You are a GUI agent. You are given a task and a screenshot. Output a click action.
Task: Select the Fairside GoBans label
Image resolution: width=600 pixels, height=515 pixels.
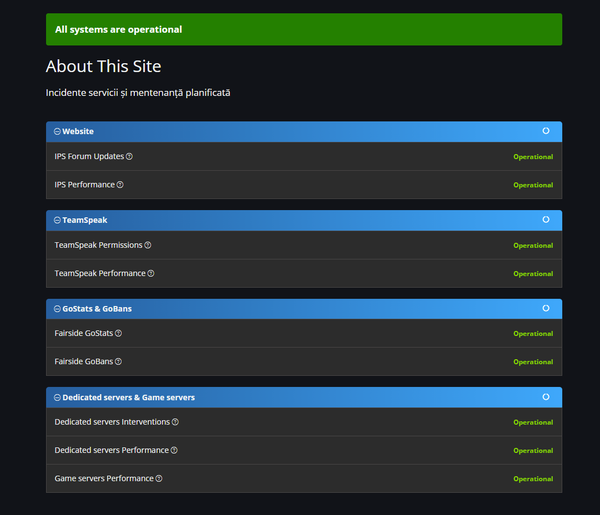(x=84, y=362)
